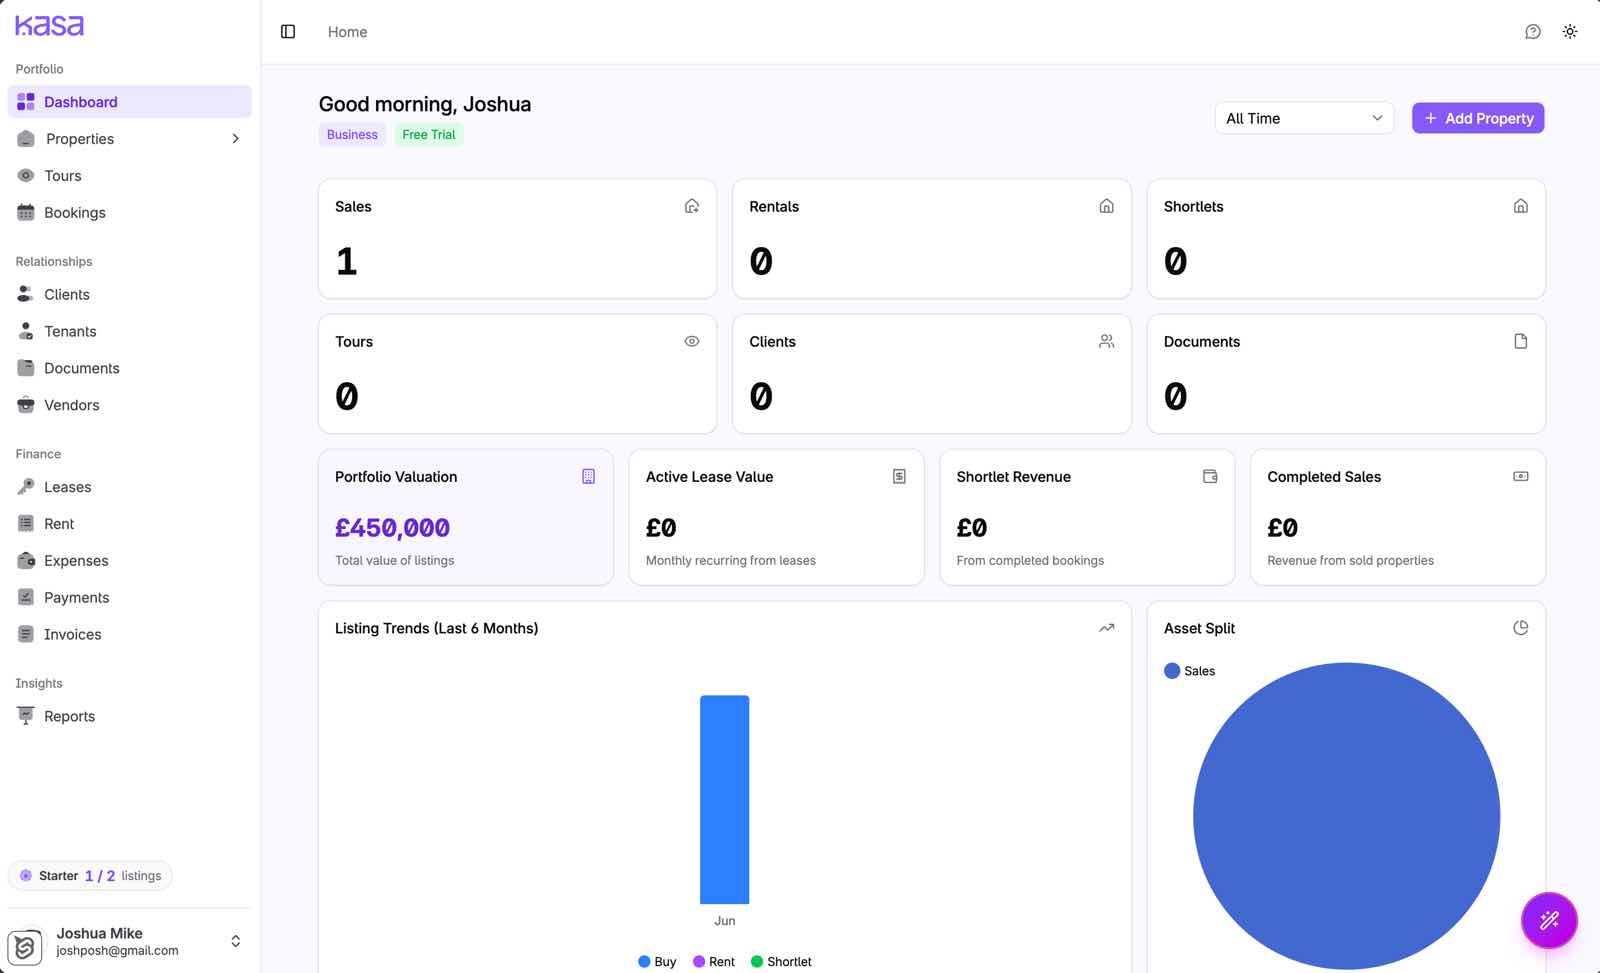Click the Documents card file icon
1600x973 pixels.
[x=1521, y=341]
